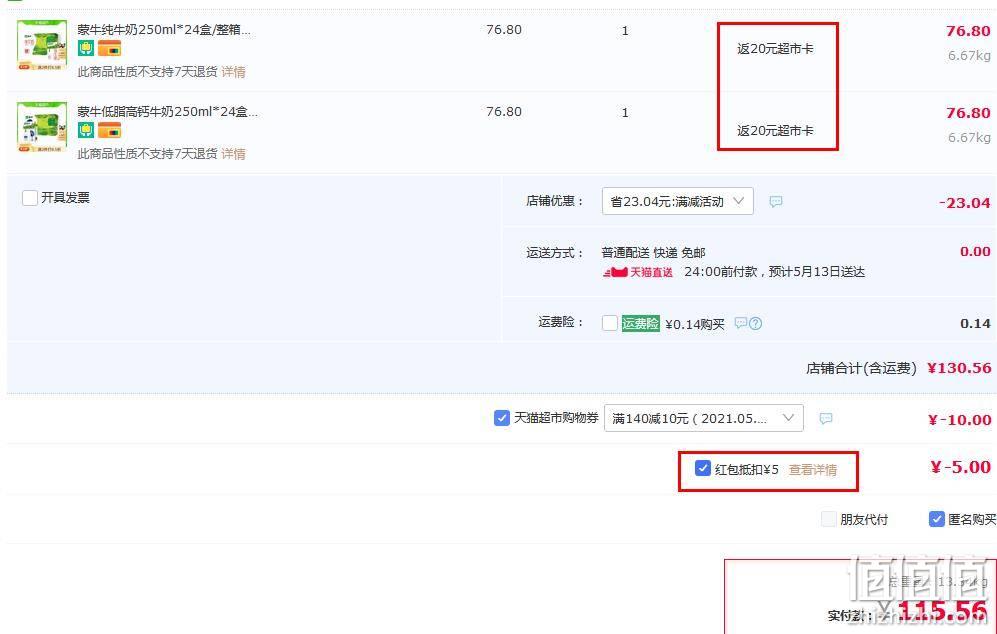Image resolution: width=997 pixels, height=634 pixels.
Task: Click green badge icon under 蒙牛低脂高钙牛奶 title
Action: coord(86,130)
